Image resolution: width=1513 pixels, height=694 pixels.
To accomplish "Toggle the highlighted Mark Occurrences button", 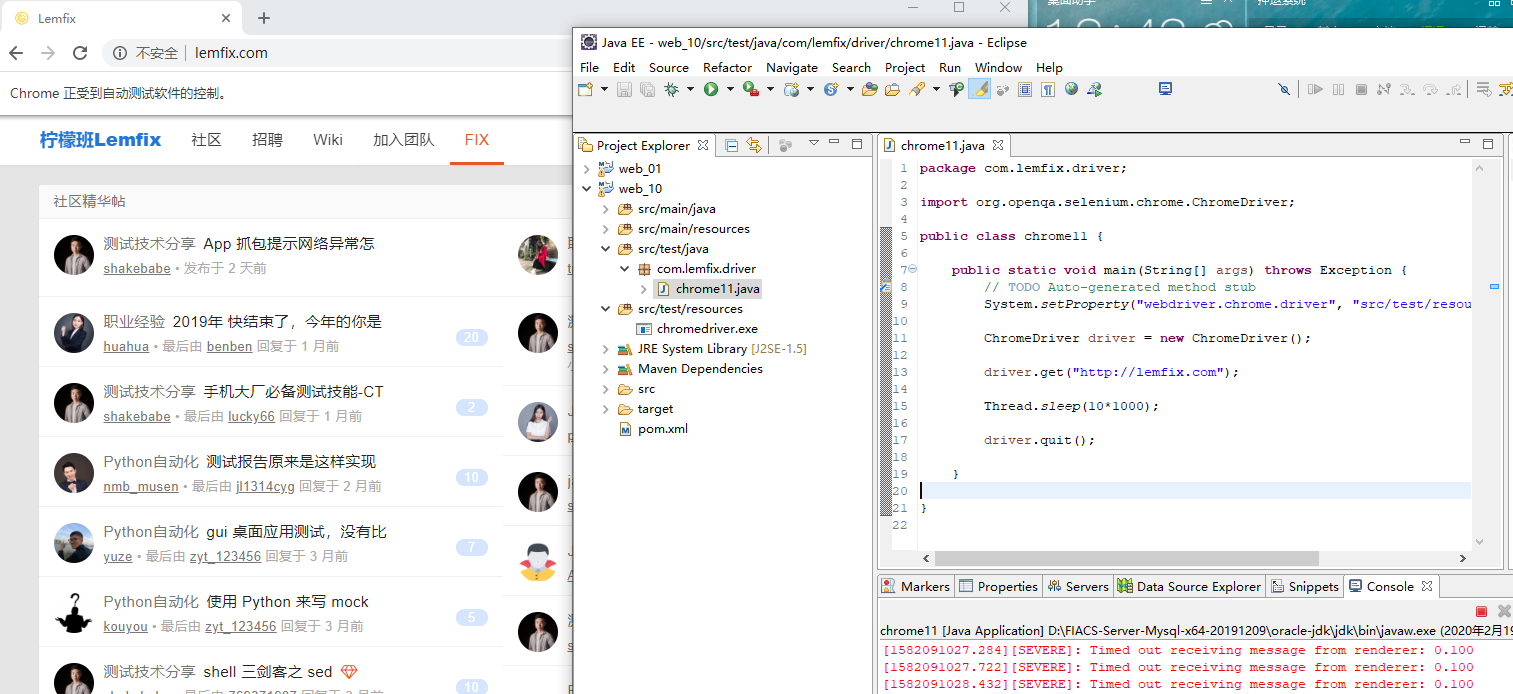I will [980, 90].
